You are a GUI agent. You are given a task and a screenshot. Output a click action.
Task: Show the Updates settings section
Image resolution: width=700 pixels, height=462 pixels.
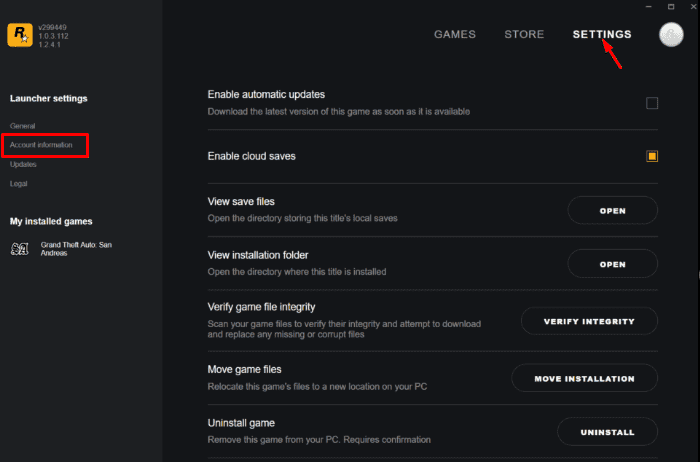tap(23, 164)
